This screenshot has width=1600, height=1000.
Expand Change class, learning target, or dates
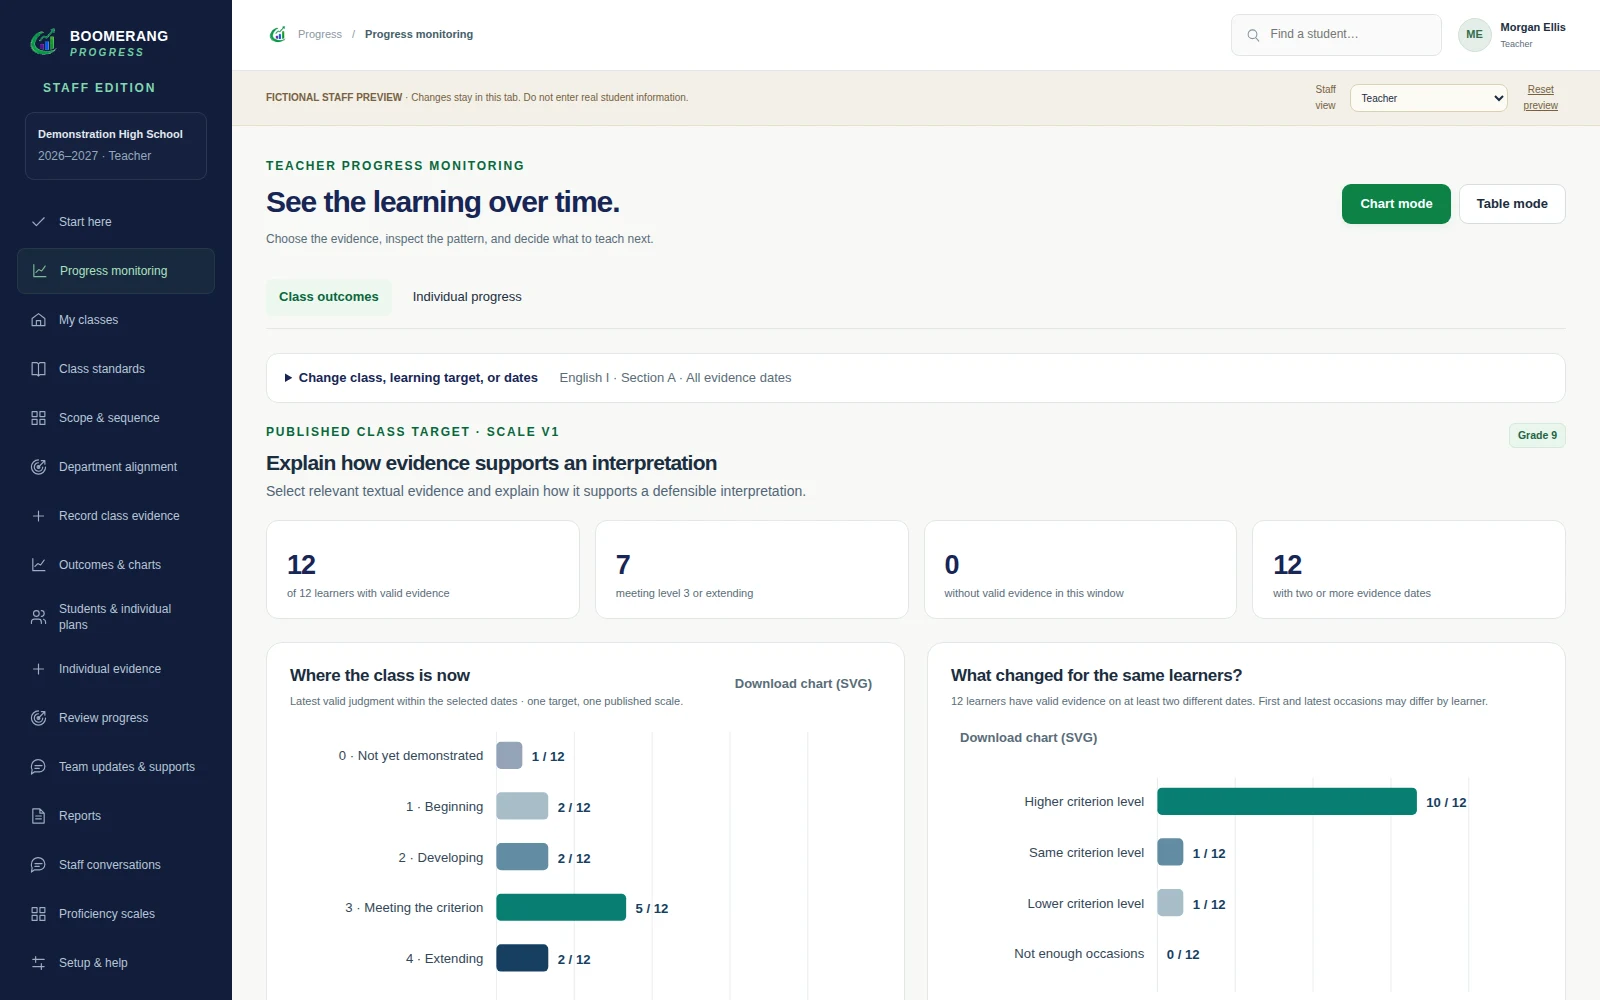[x=411, y=378]
